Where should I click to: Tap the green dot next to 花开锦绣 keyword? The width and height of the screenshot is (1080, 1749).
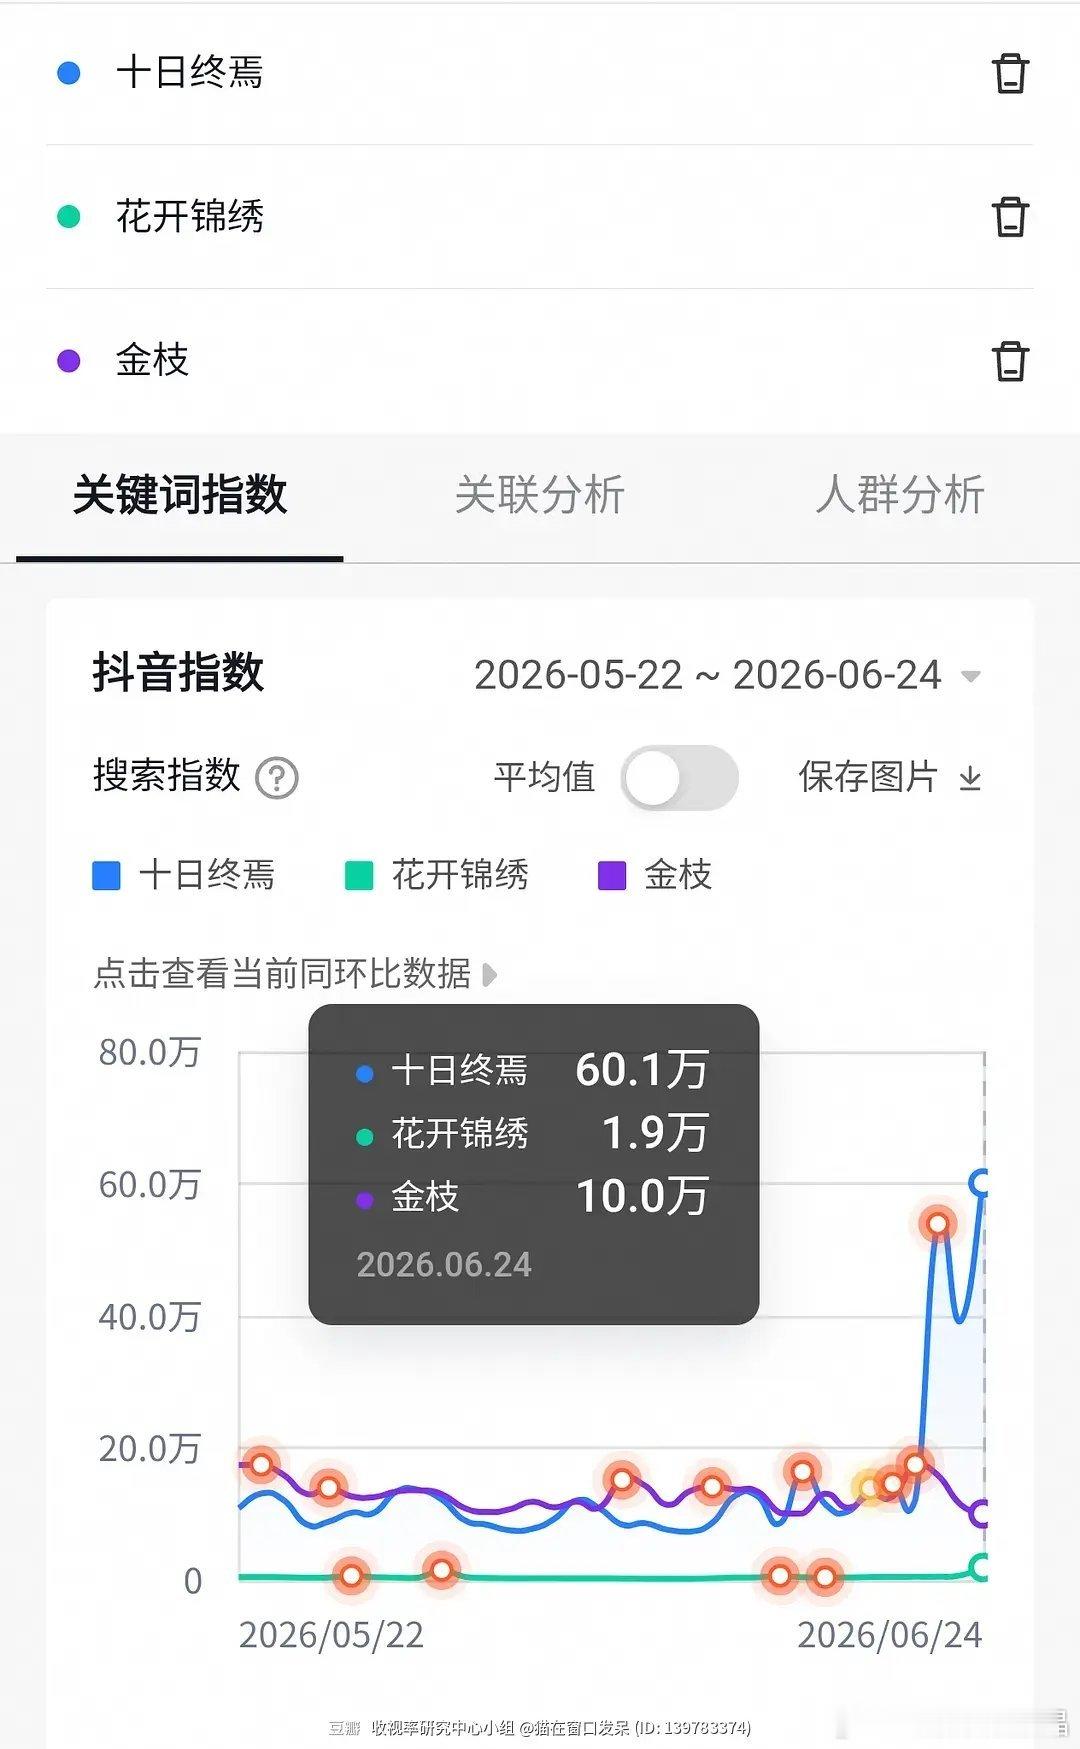[x=68, y=216]
